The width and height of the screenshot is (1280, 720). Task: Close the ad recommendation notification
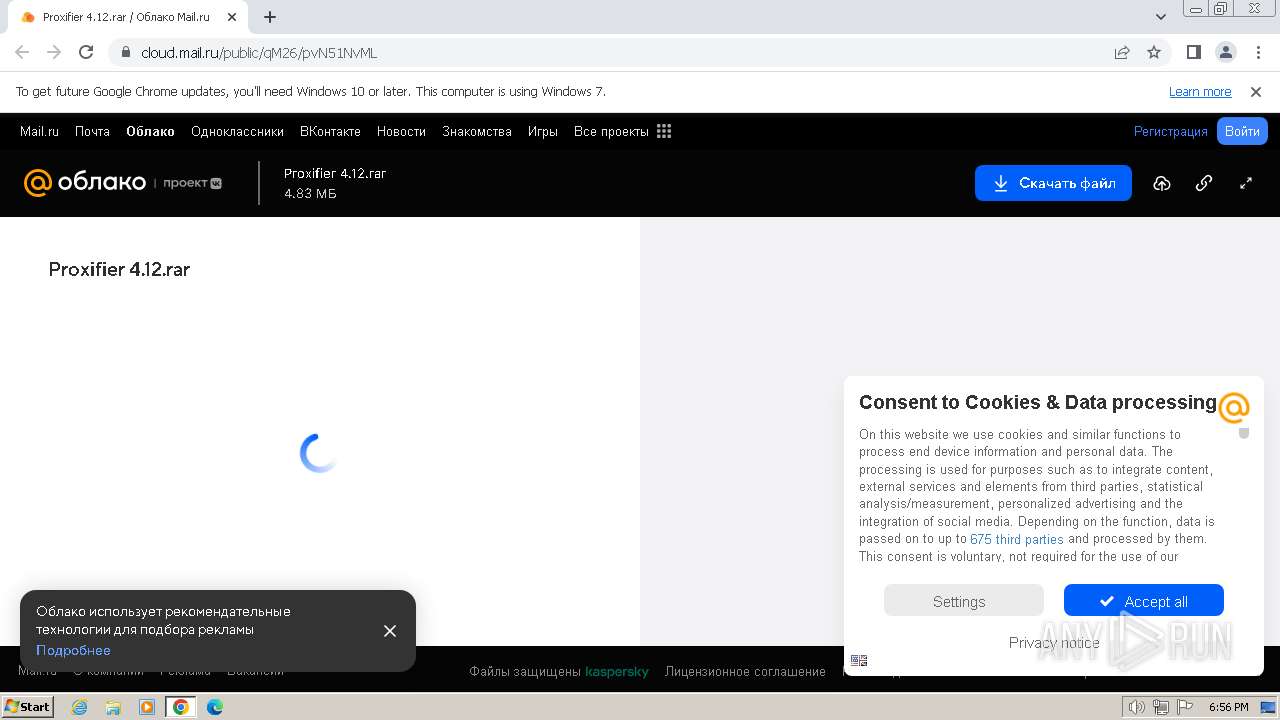[x=390, y=631]
